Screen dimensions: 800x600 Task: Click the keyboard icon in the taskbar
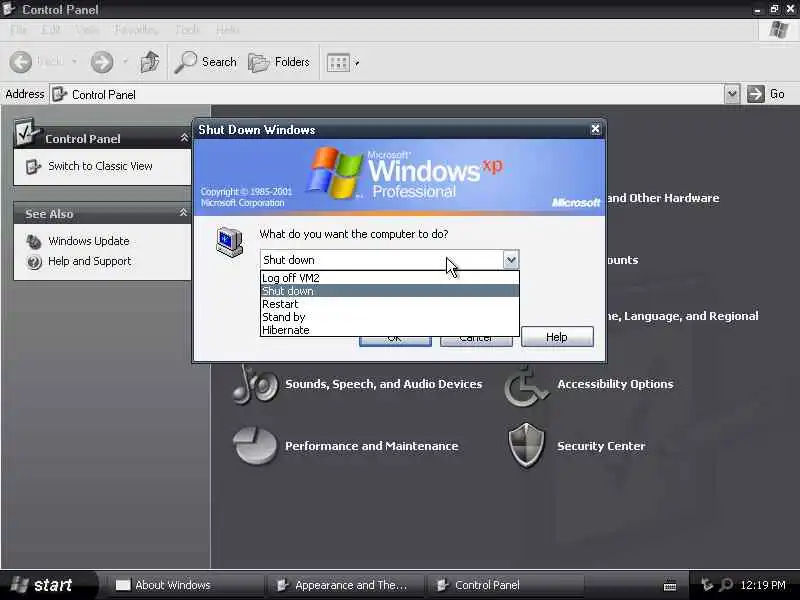pos(670,586)
